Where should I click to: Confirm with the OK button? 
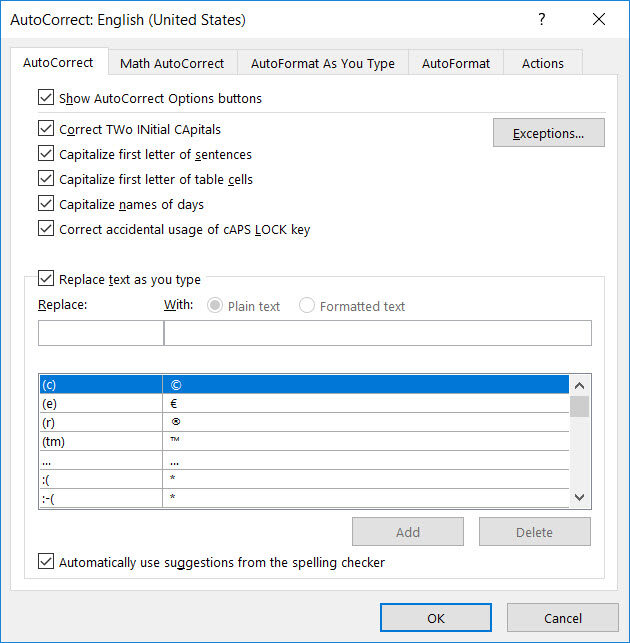(x=436, y=618)
